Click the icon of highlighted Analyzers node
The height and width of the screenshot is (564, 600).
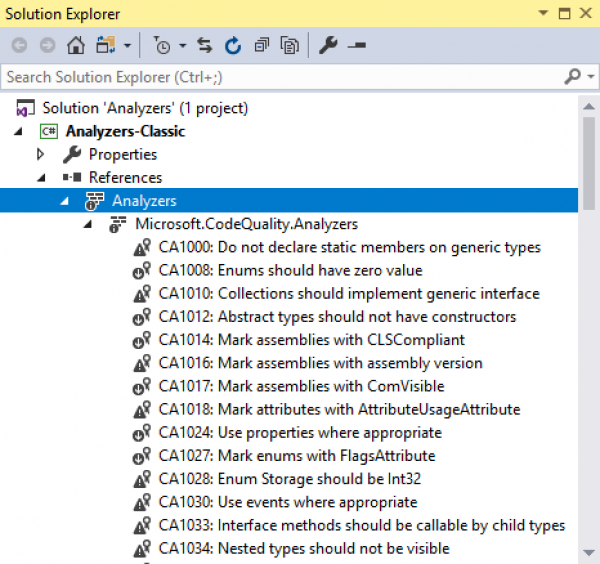[94, 201]
